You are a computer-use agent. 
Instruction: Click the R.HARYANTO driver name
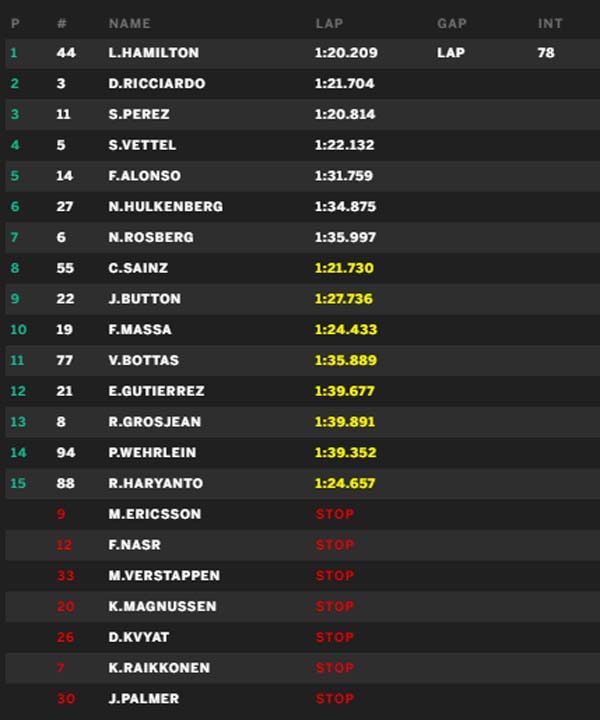156,484
